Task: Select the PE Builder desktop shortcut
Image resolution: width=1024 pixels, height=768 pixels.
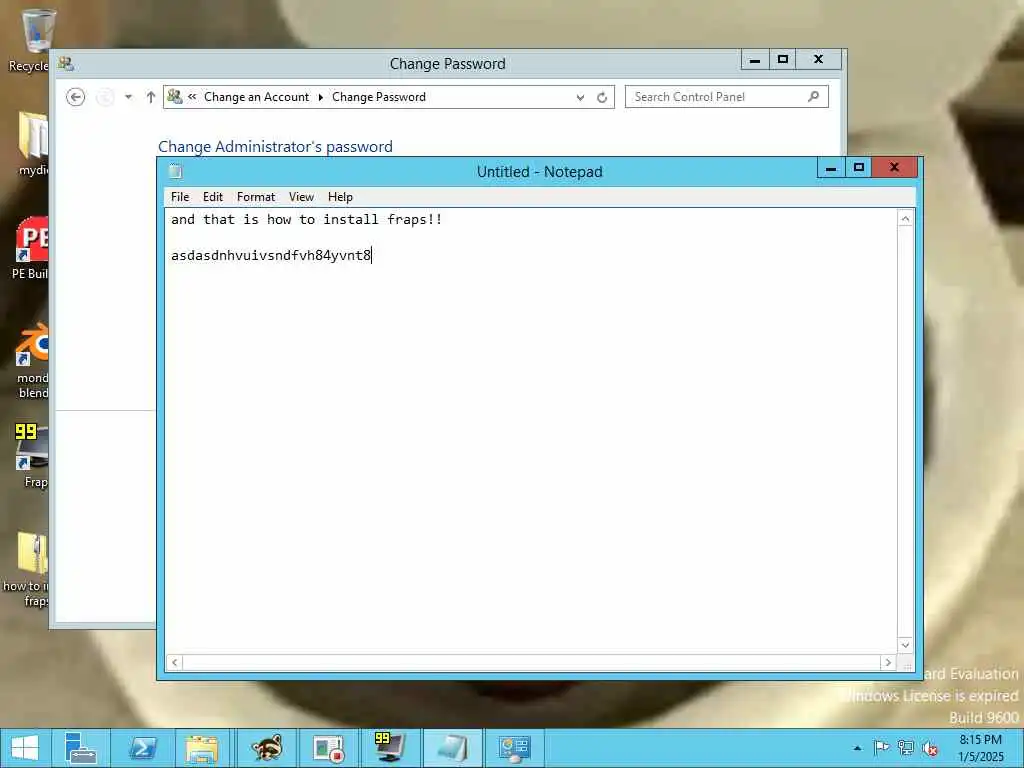Action: pos(31,248)
